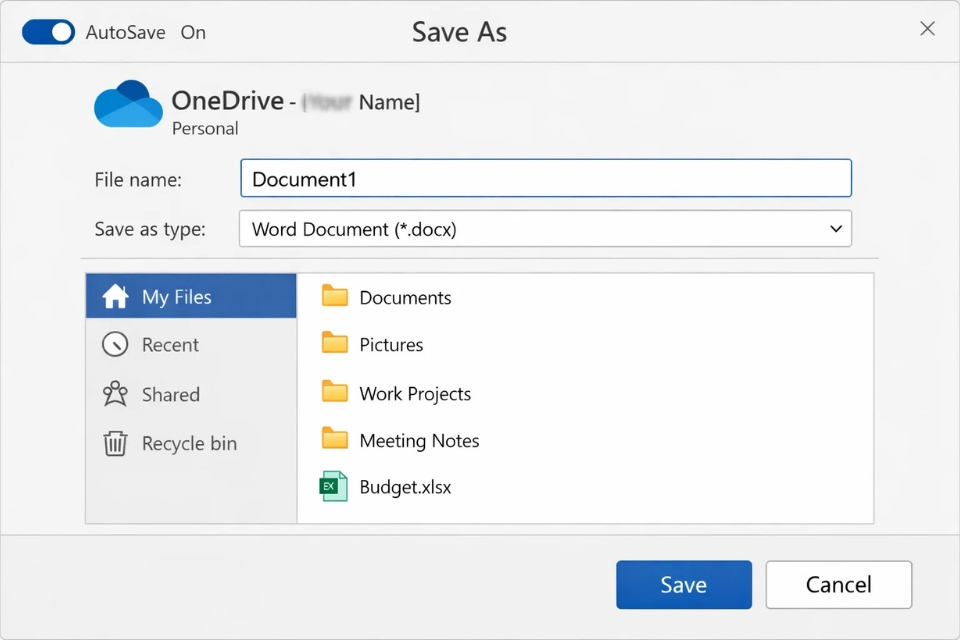The height and width of the screenshot is (640, 960).
Task: Click inside the File name field
Action: tap(545, 178)
